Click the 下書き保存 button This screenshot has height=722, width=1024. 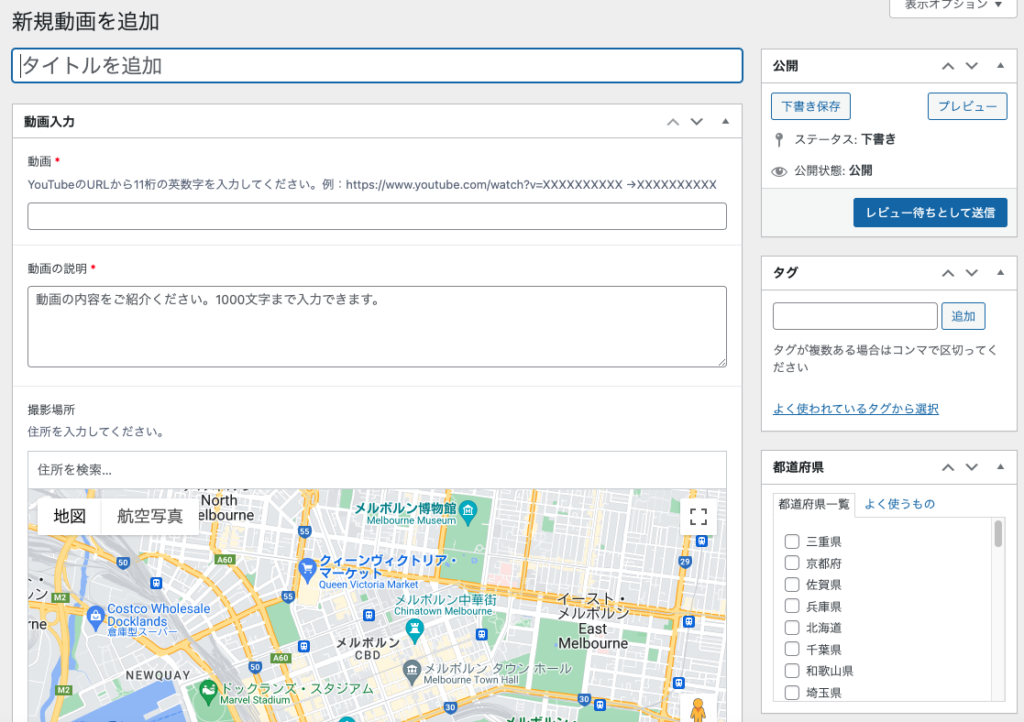tap(810, 106)
